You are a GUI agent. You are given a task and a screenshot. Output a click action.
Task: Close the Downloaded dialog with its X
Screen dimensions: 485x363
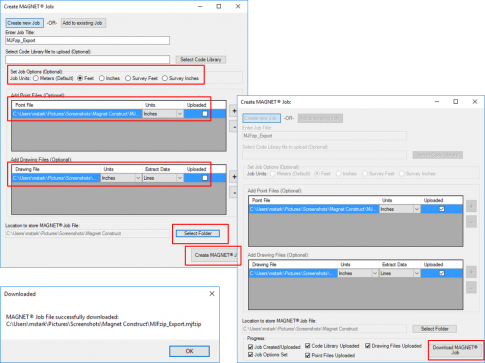pos(212,294)
